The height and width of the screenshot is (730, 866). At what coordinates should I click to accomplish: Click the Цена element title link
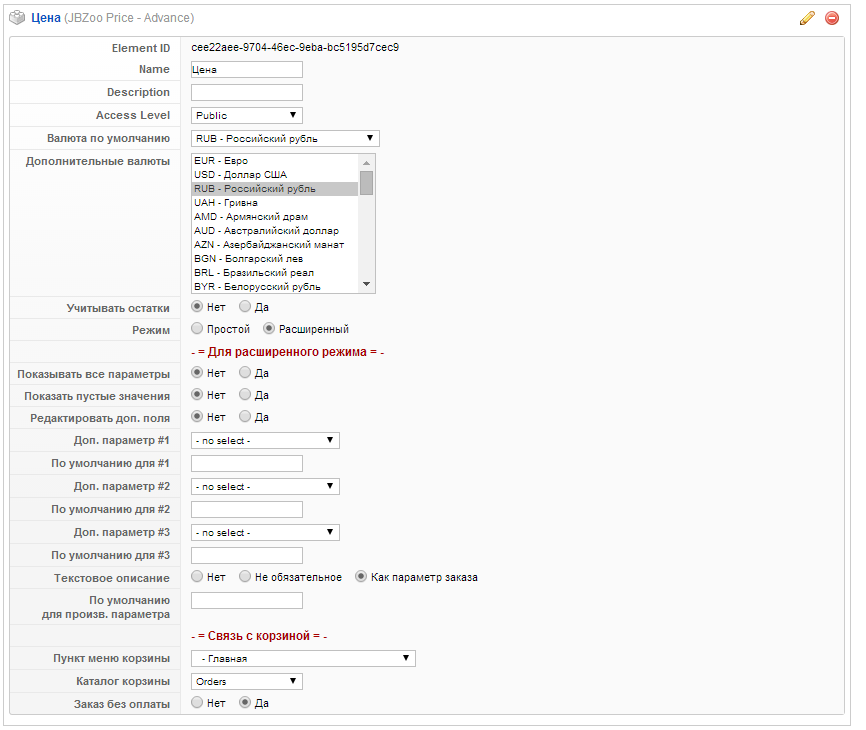[x=46, y=18]
